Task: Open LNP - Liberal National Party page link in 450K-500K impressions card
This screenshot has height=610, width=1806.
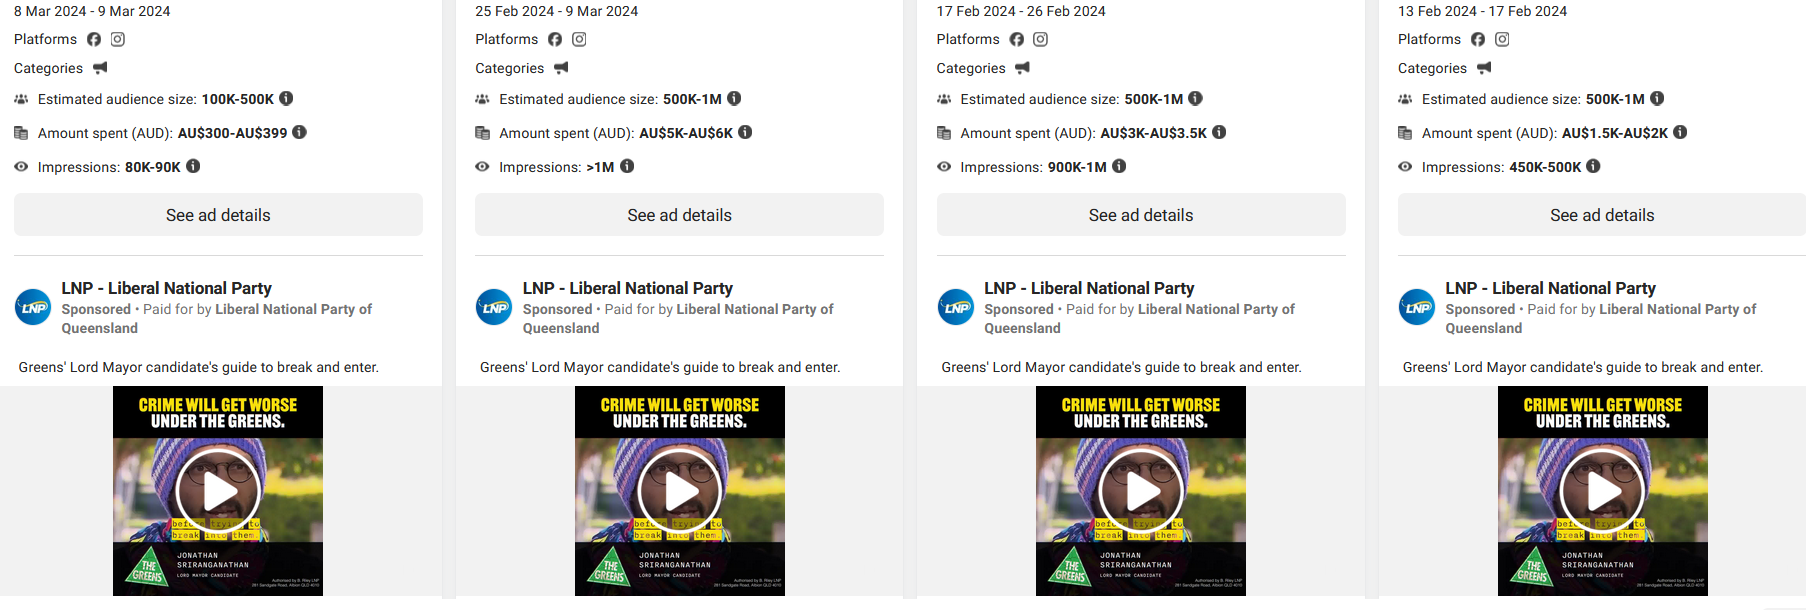Action: click(1550, 288)
